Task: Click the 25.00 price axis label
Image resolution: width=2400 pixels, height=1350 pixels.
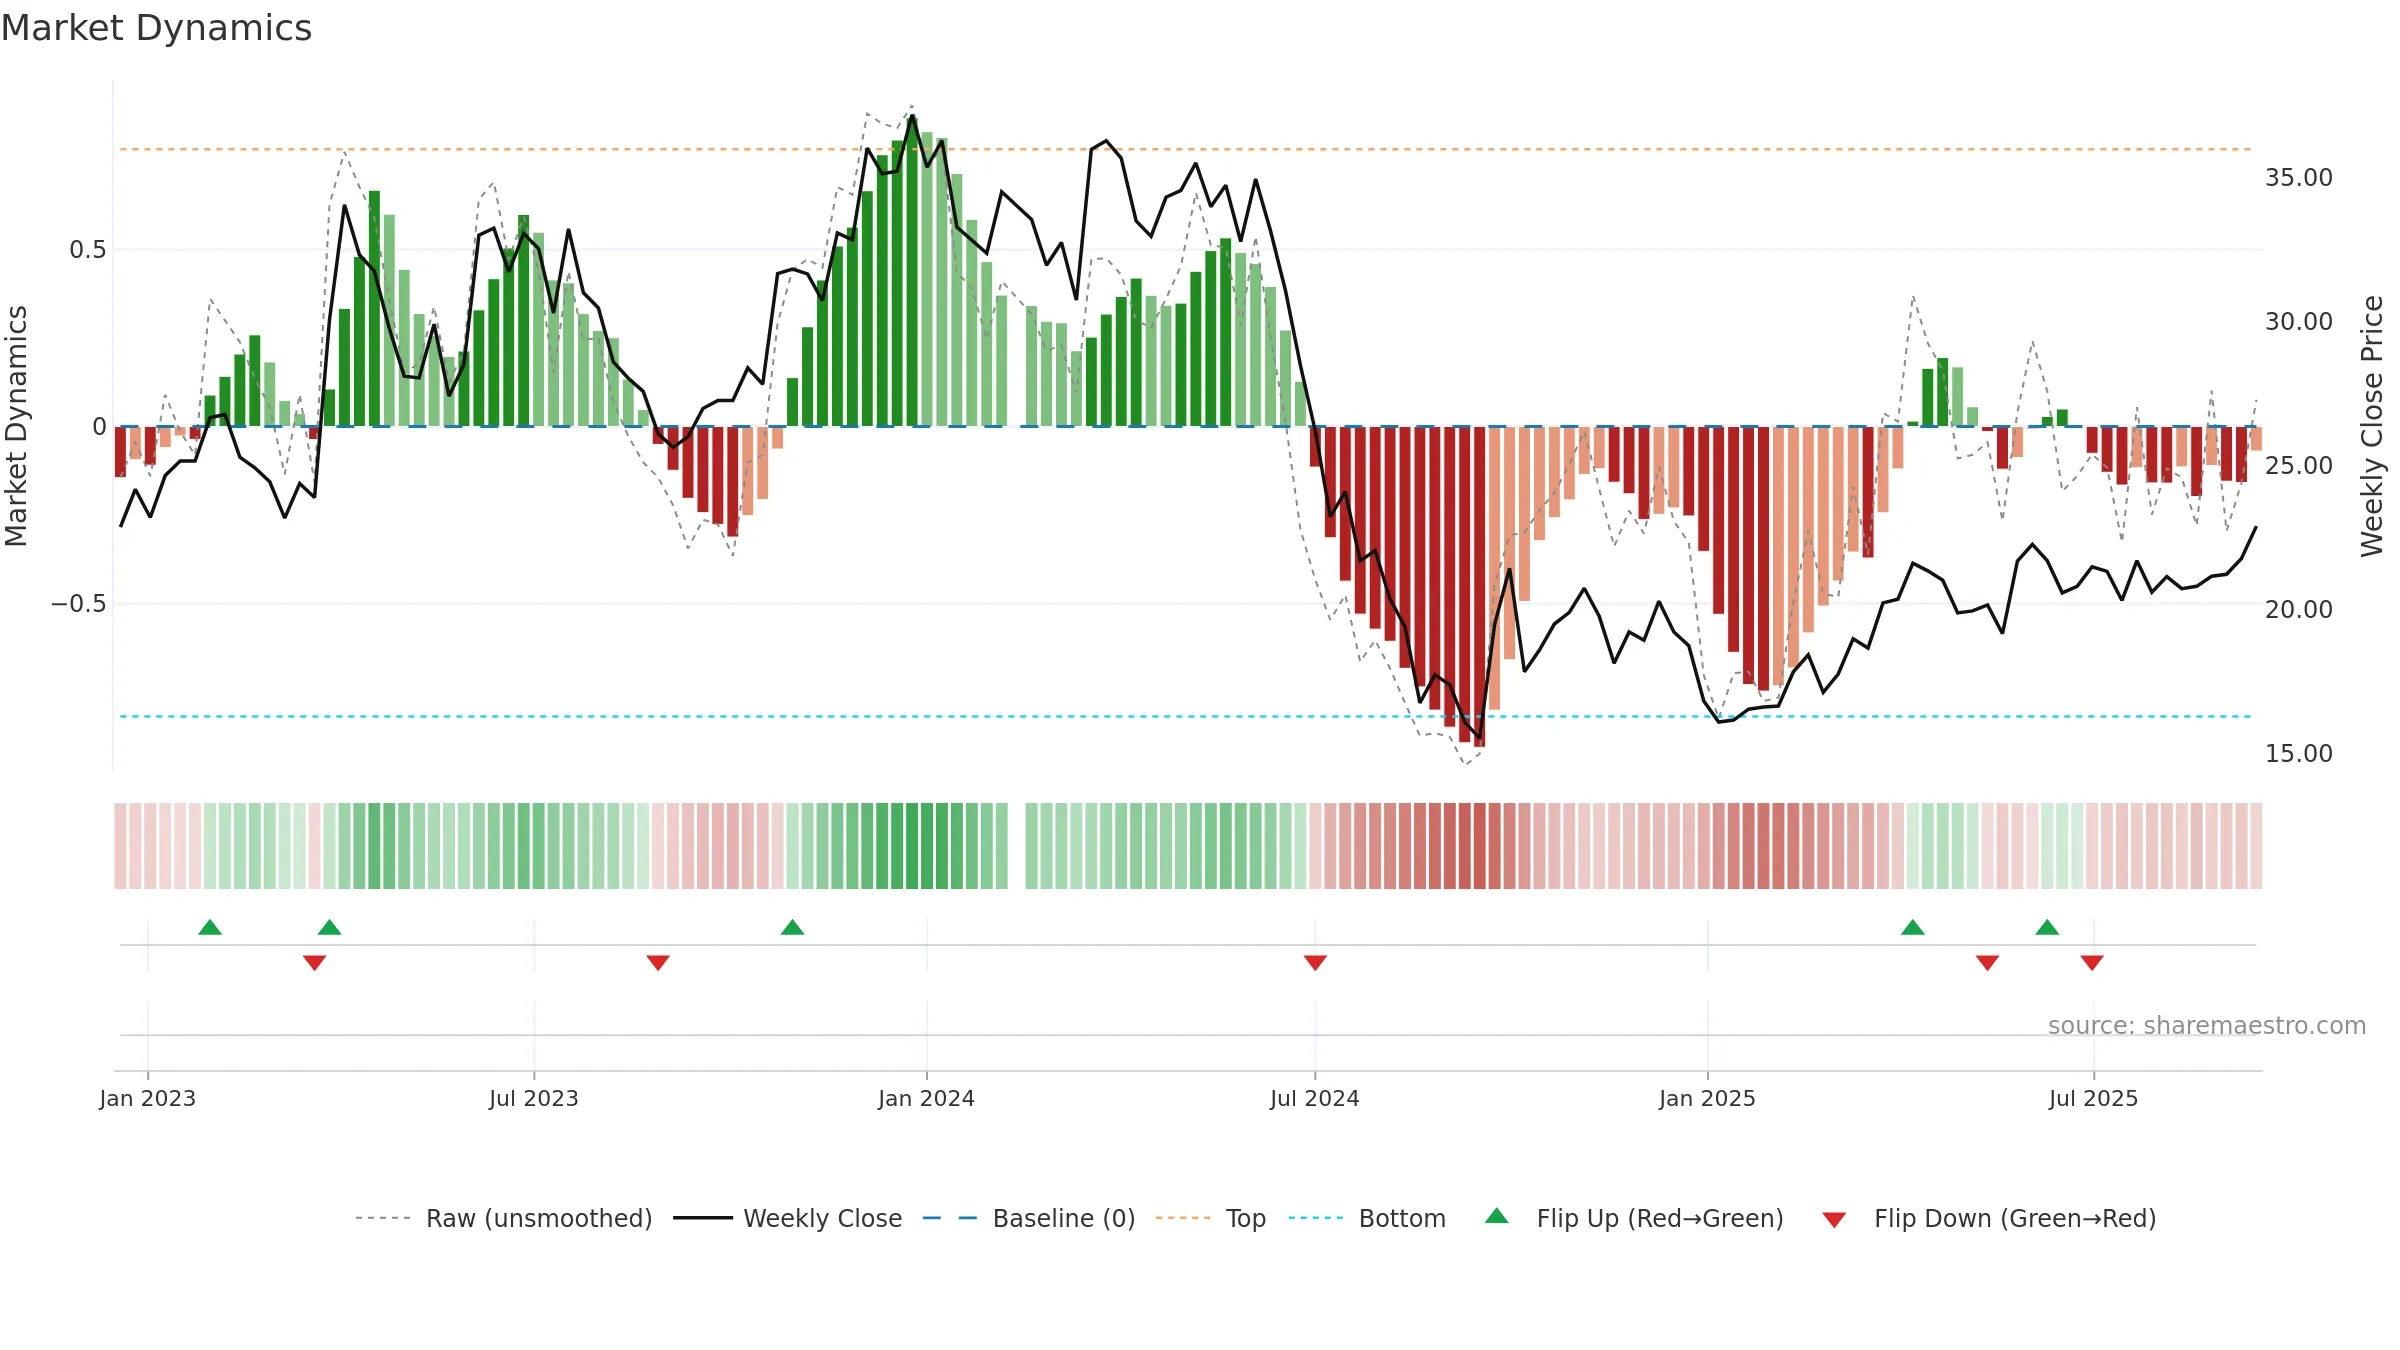Action: 2298,466
